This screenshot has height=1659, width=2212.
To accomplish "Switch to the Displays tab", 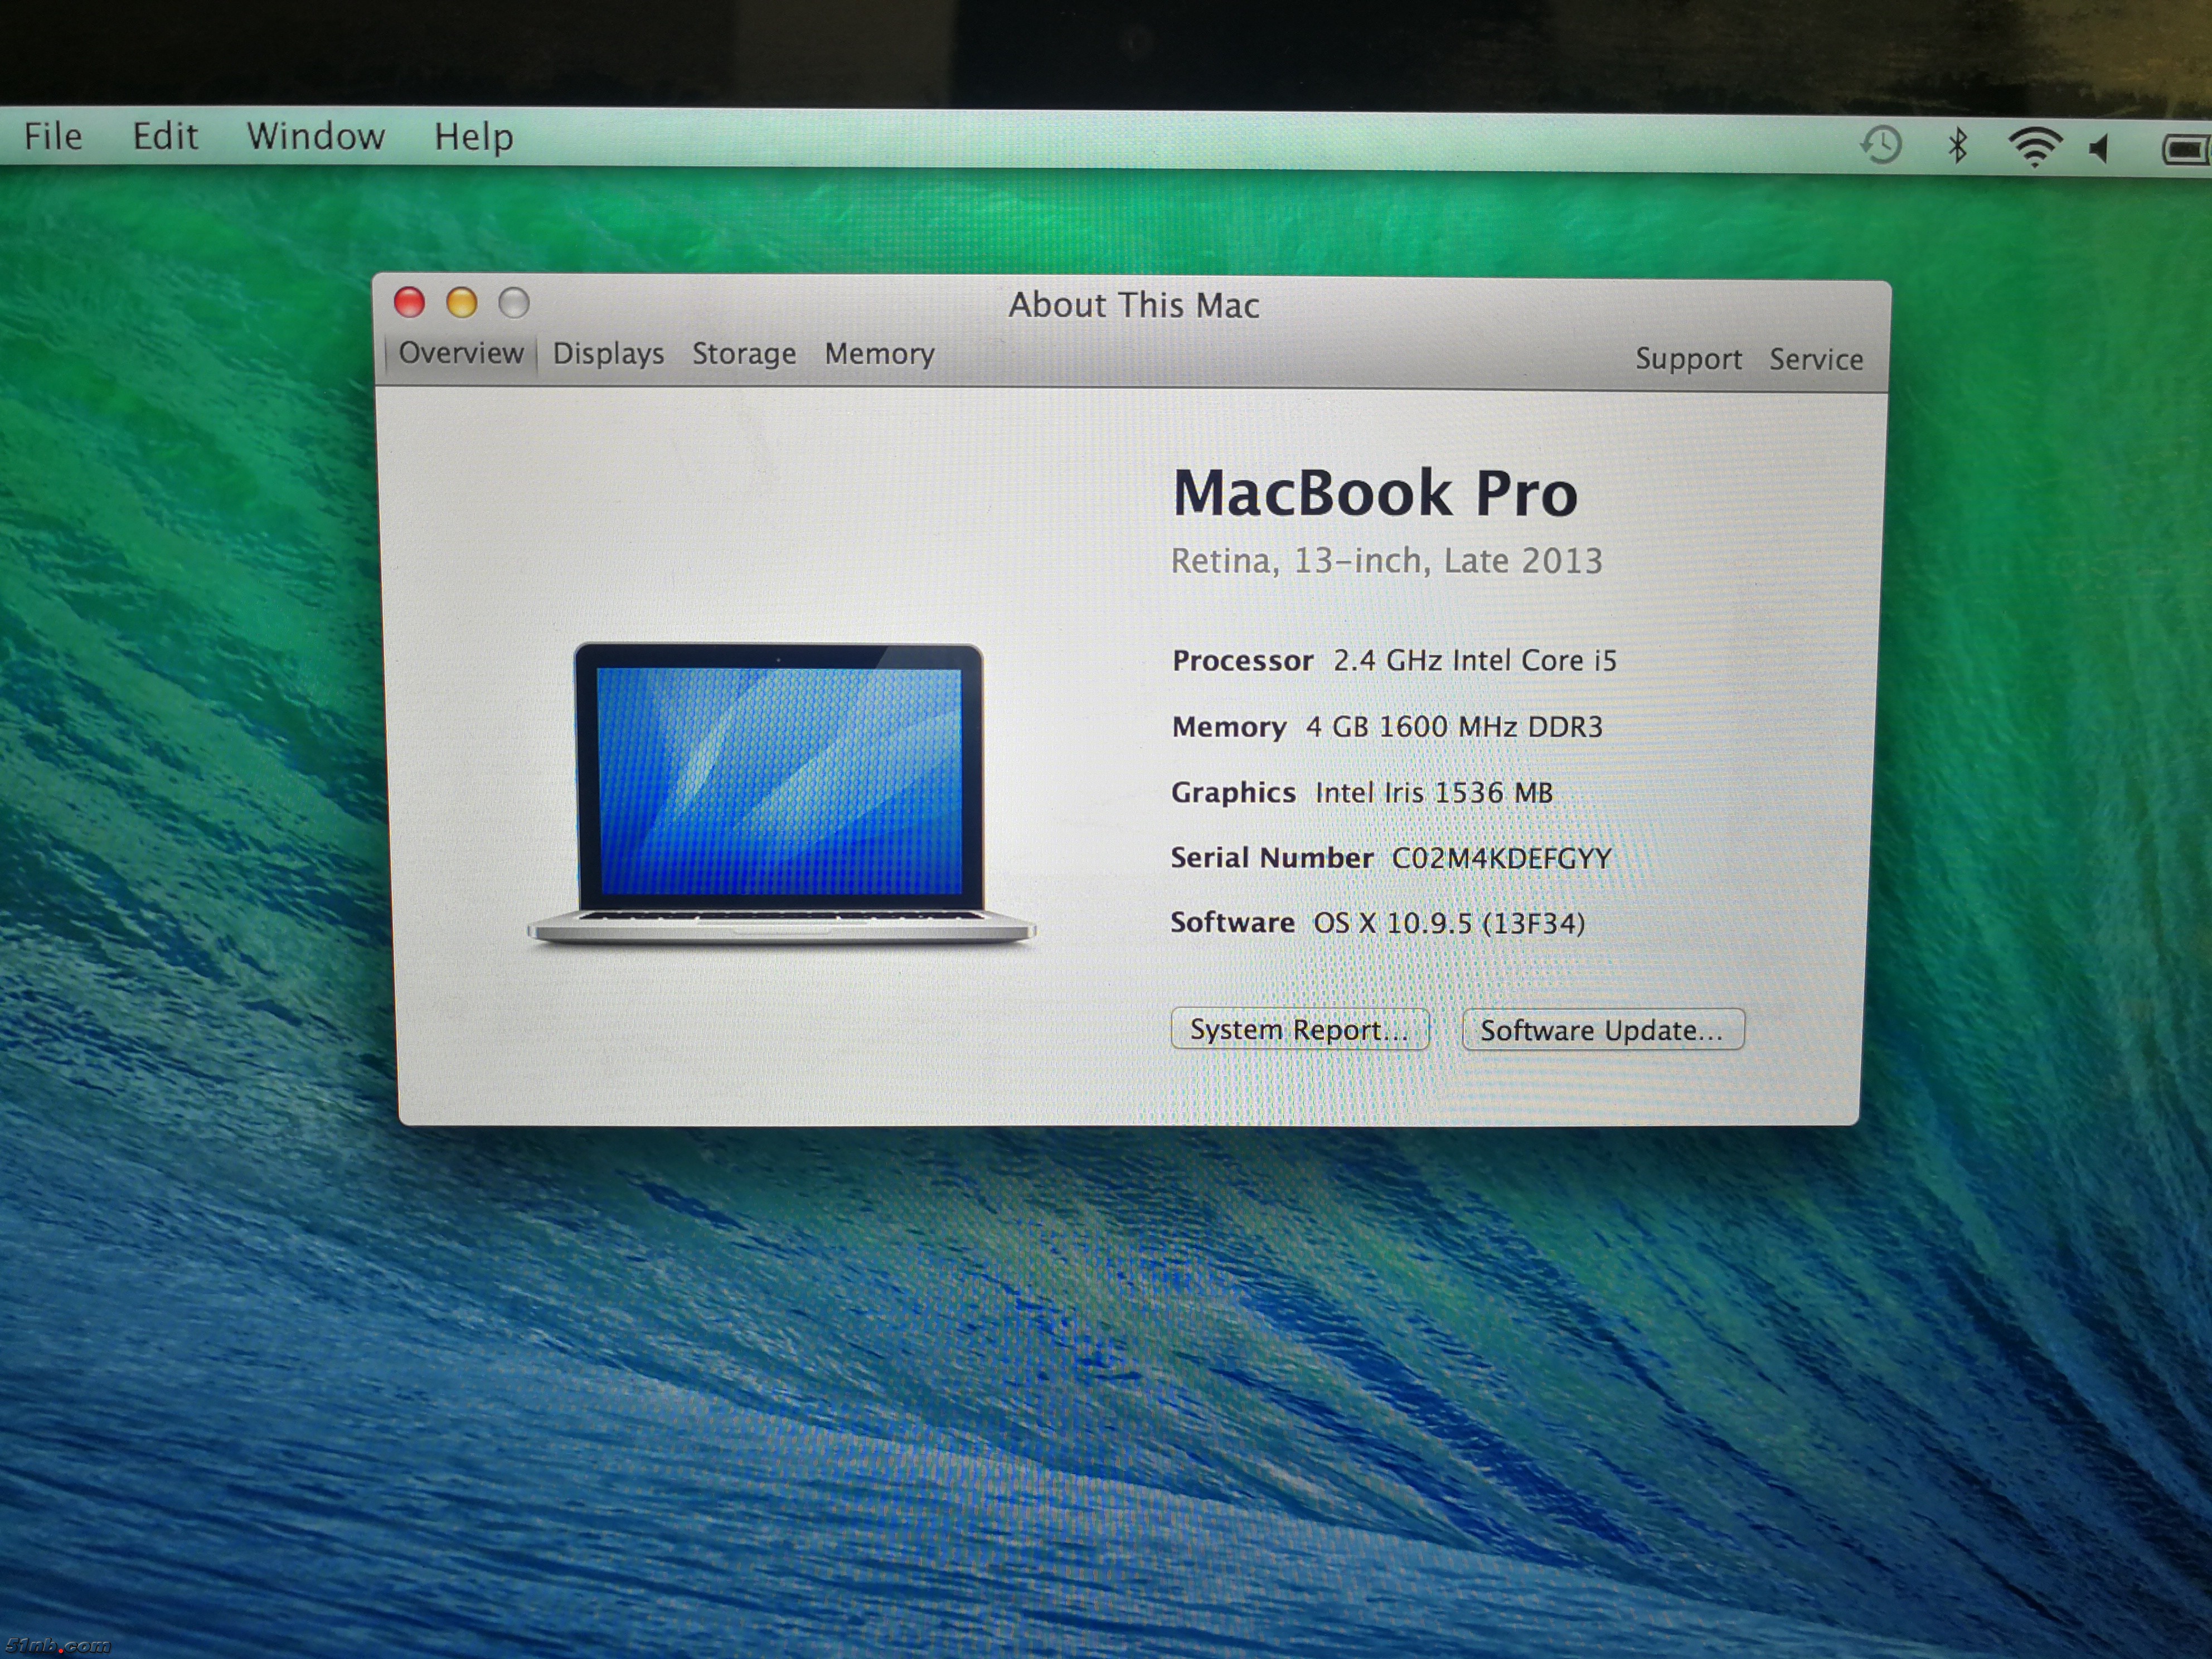I will point(608,354).
